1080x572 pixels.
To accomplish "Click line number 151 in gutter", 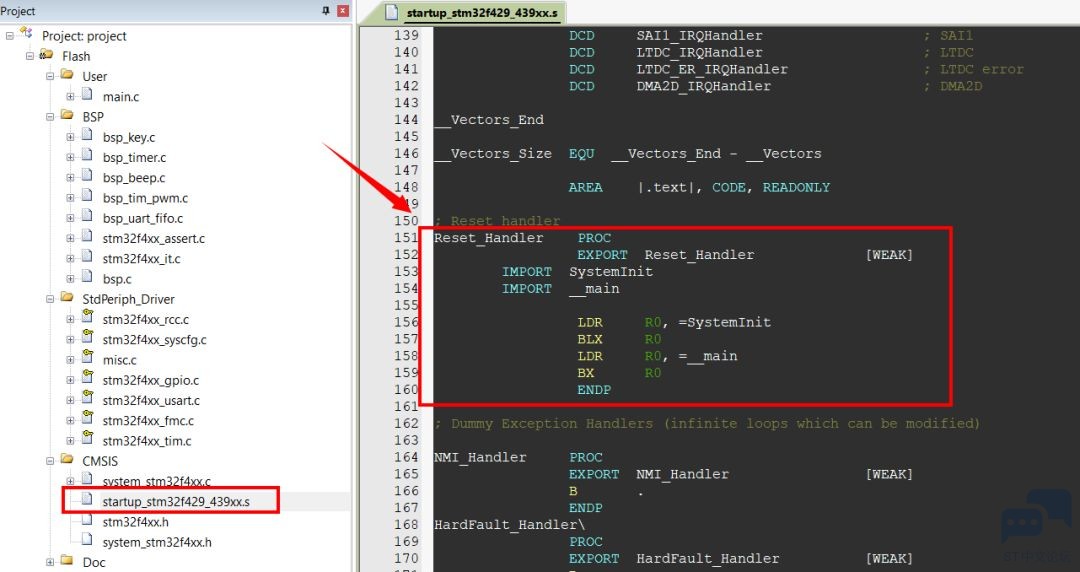I will [x=406, y=238].
